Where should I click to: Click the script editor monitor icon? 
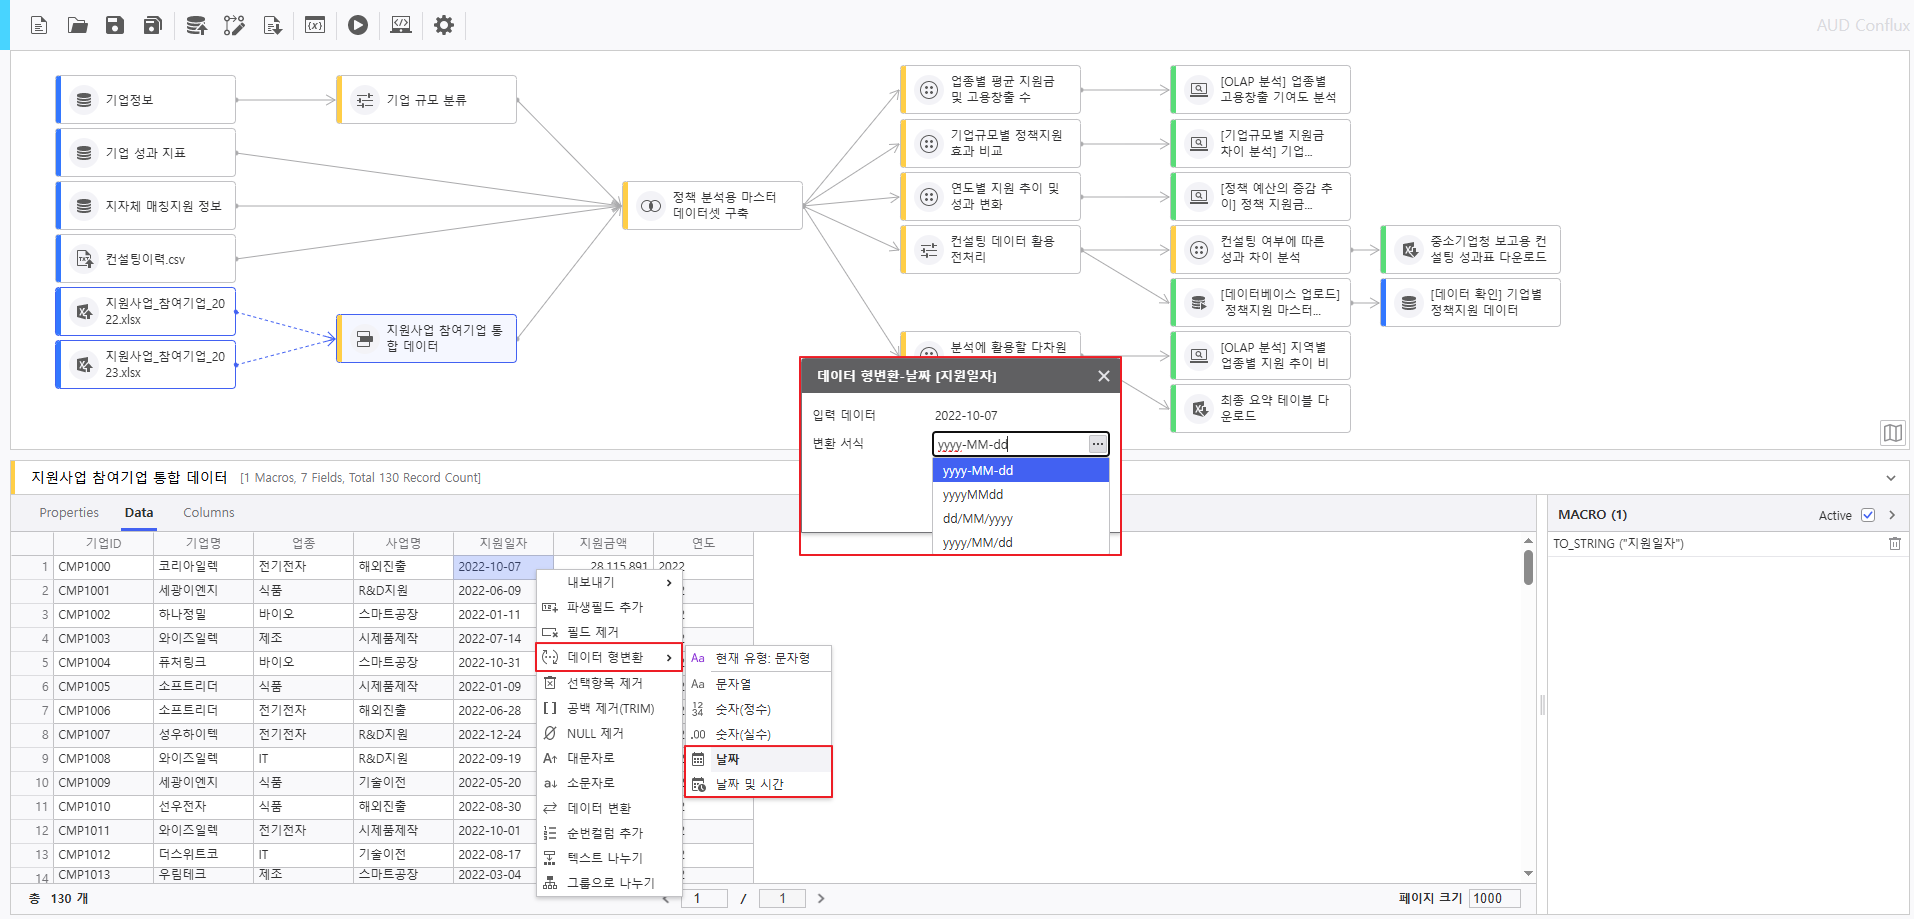pos(401,25)
